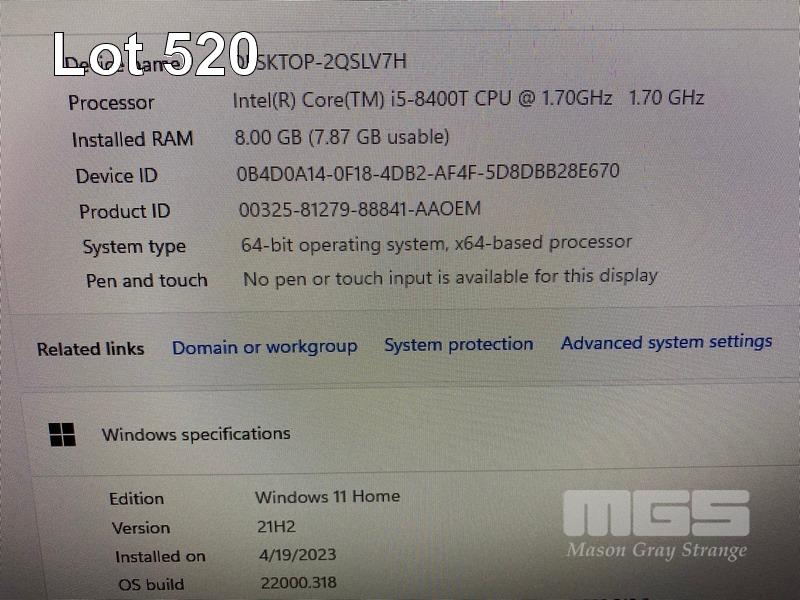The height and width of the screenshot is (600, 800).
Task: Select the 8.00 GB RAM value
Action: [x=342, y=137]
